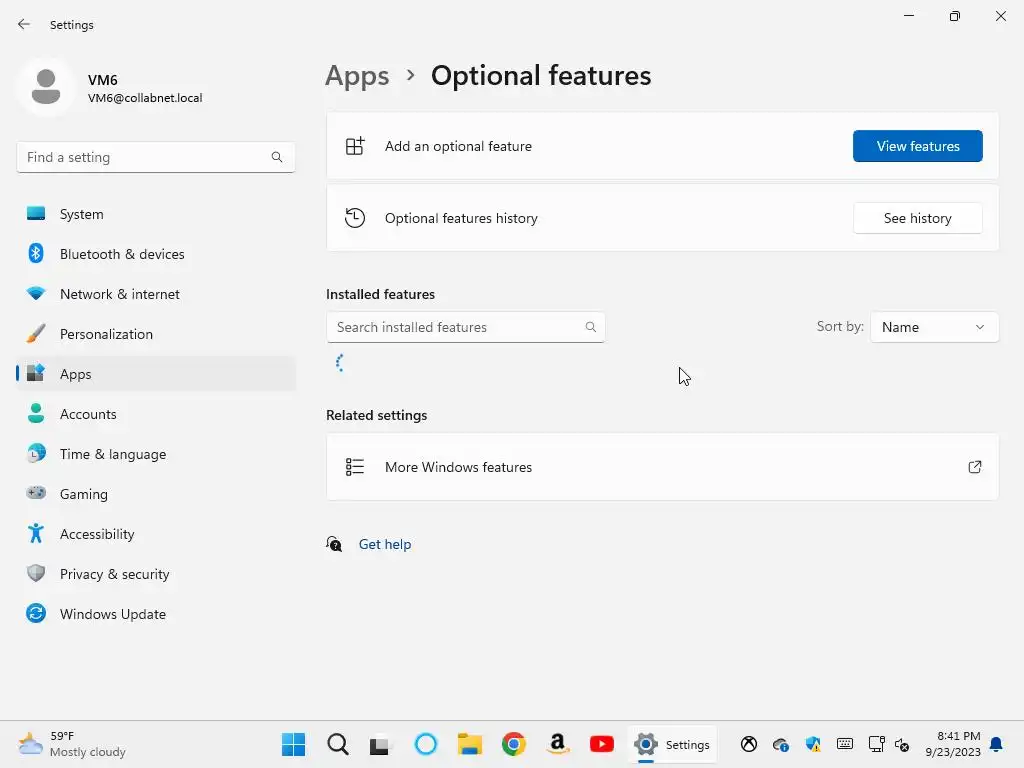Screen dimensions: 1024x768
Task: Open the Personalization category
Action: pos(106,334)
